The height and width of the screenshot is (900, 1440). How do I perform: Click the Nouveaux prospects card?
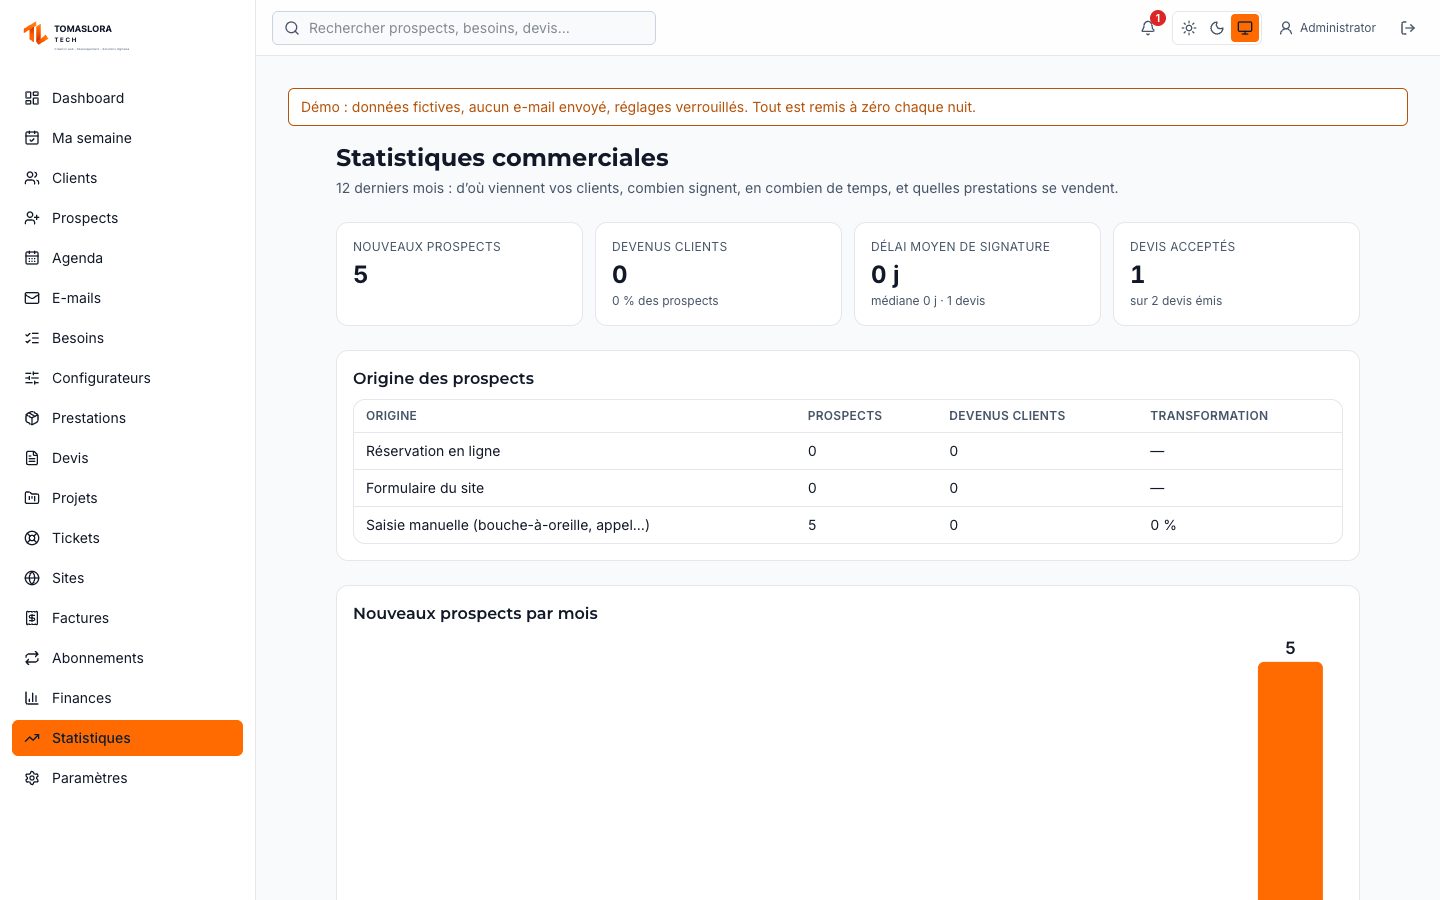click(459, 274)
